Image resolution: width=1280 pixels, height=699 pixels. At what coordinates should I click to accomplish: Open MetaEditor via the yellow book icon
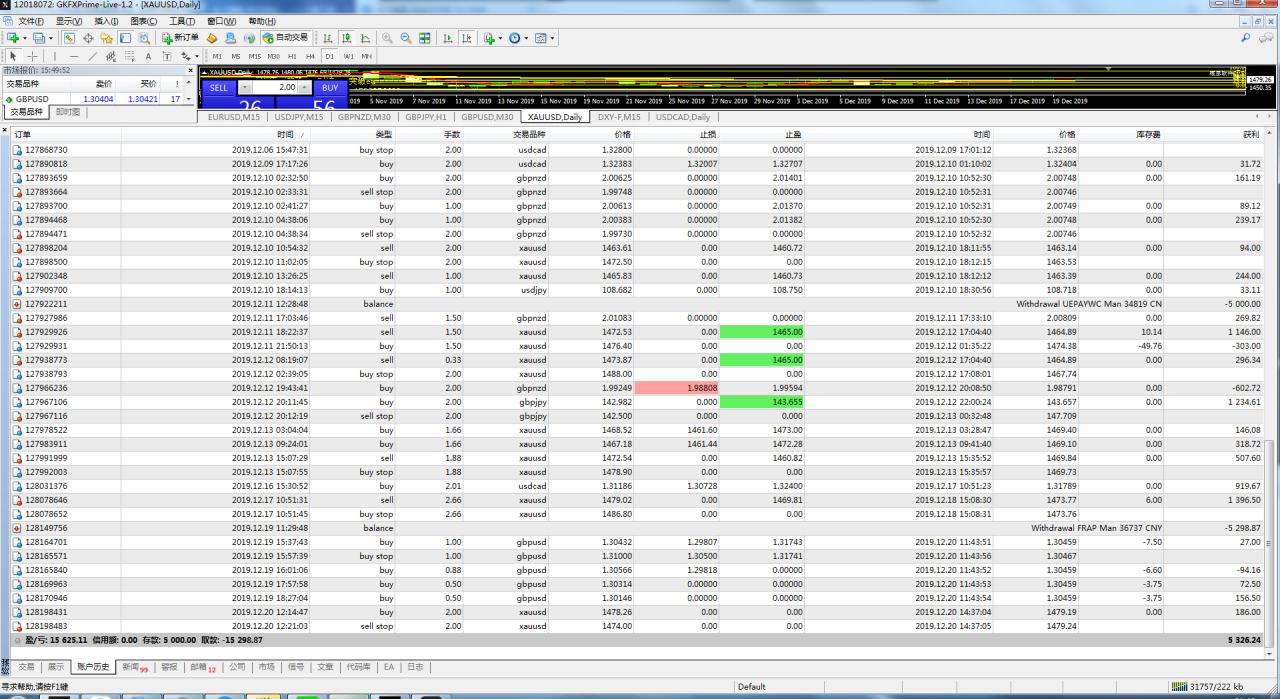pos(212,38)
